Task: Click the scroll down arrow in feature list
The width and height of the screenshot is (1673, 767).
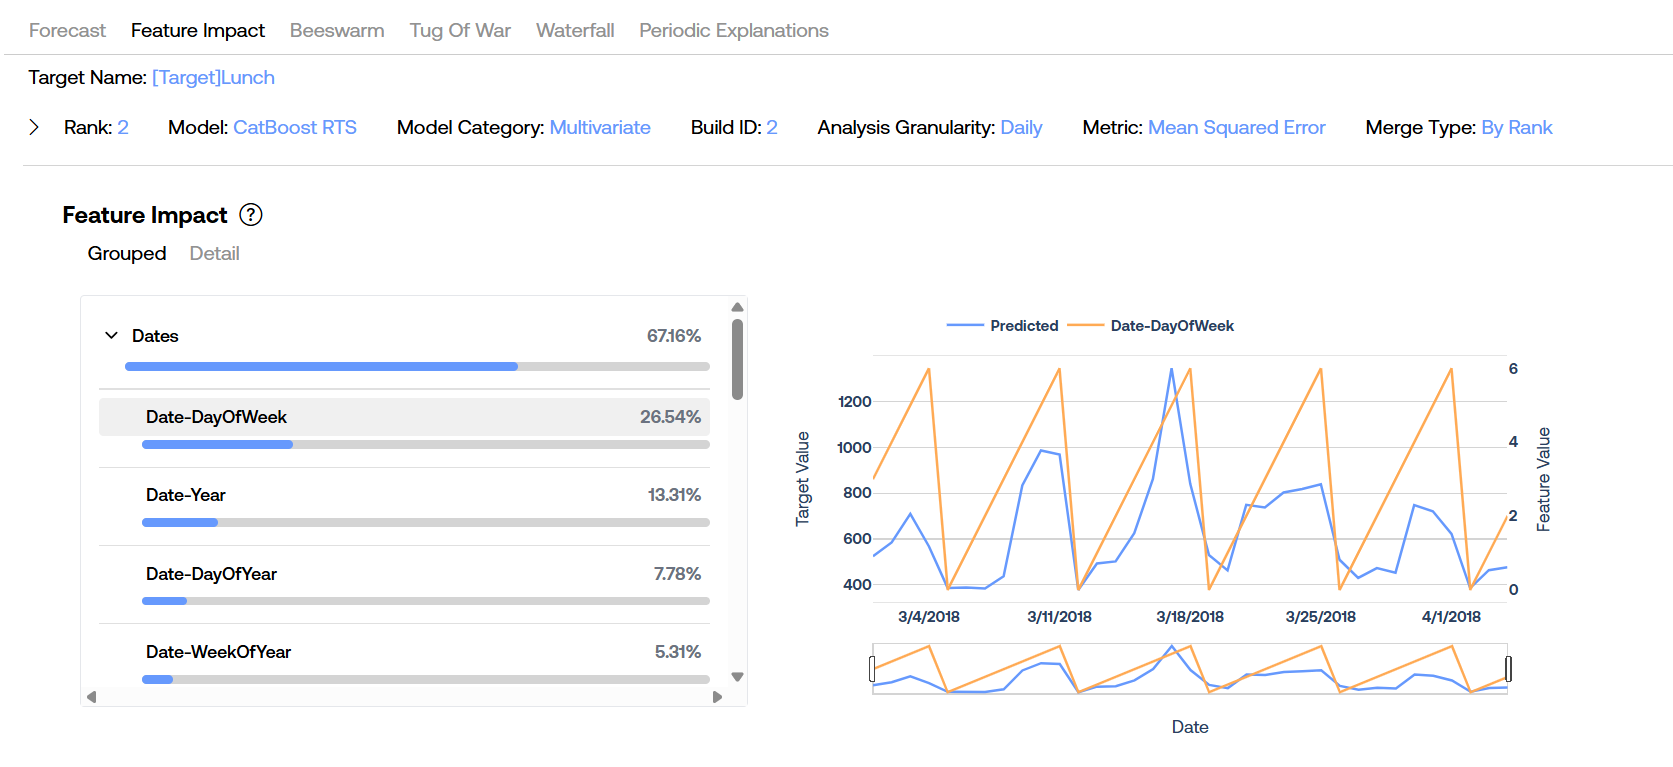Action: pos(737,677)
